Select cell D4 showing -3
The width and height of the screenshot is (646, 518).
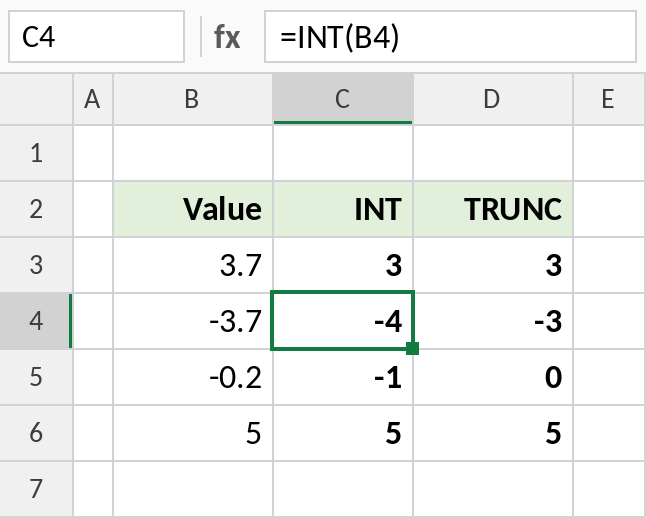tap(493, 321)
